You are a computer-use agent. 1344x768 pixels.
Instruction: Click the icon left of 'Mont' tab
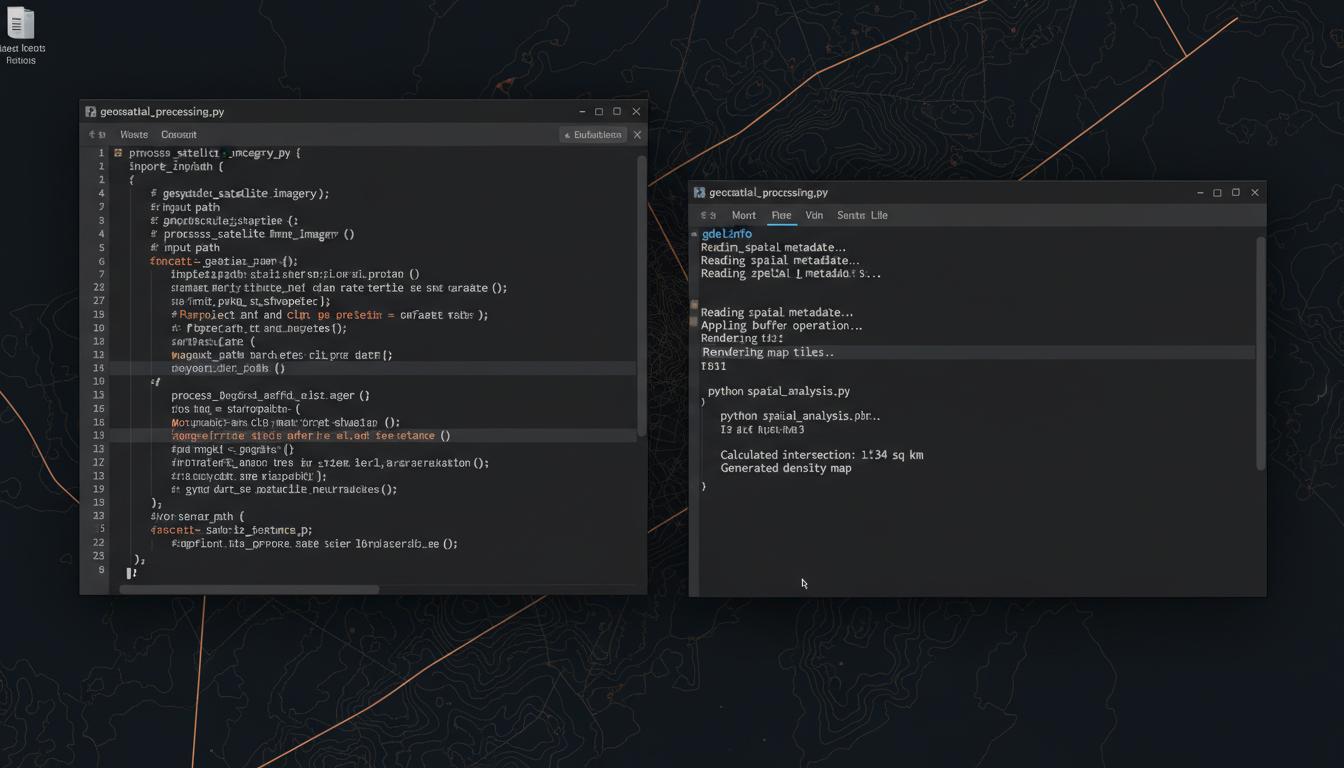click(x=707, y=216)
